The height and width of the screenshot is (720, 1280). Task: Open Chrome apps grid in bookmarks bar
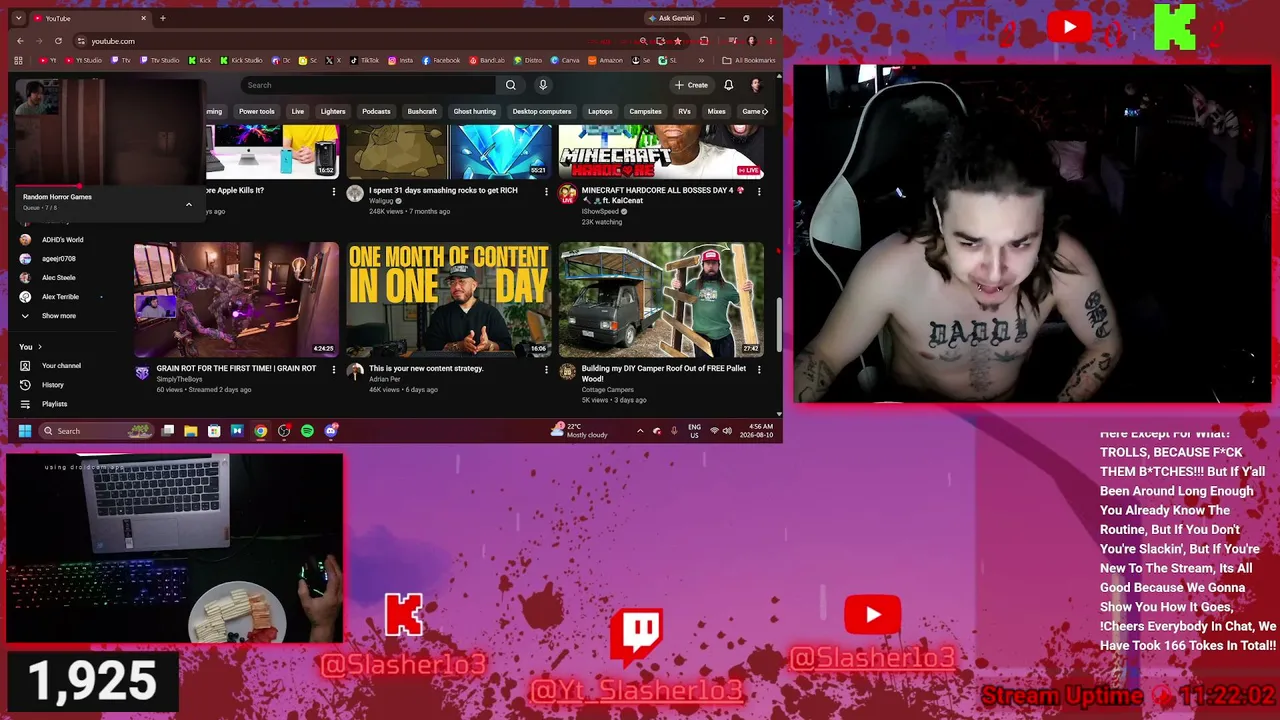pos(18,60)
